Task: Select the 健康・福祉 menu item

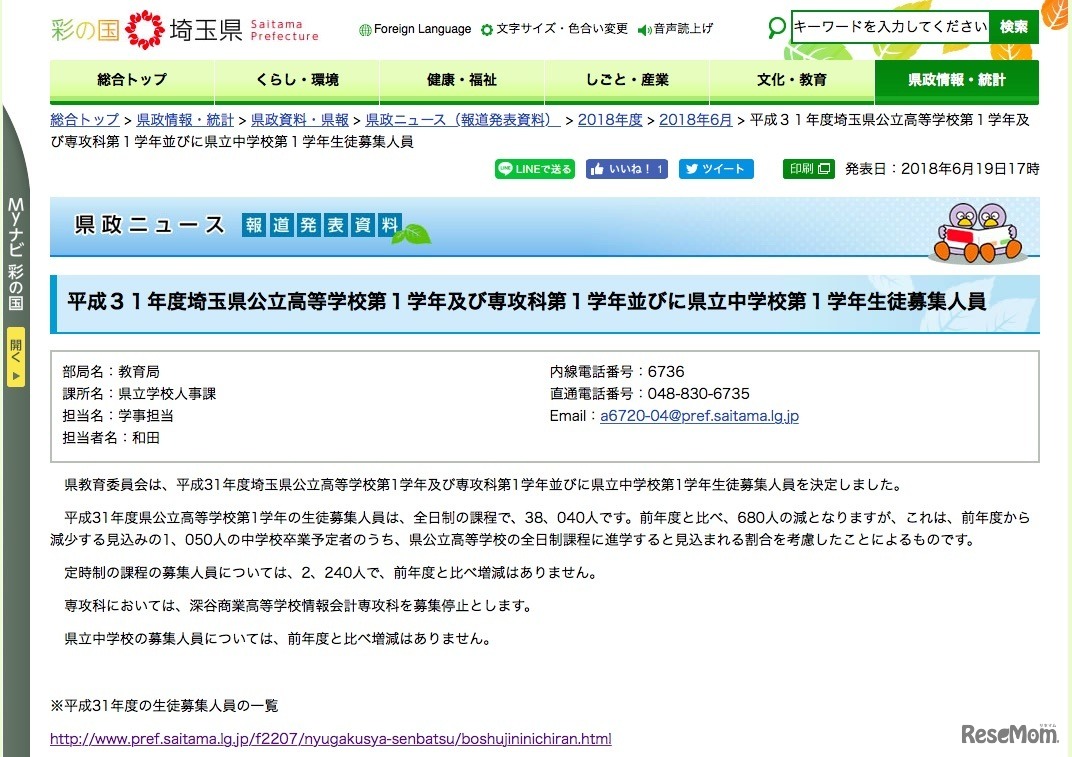Action: pos(461,80)
